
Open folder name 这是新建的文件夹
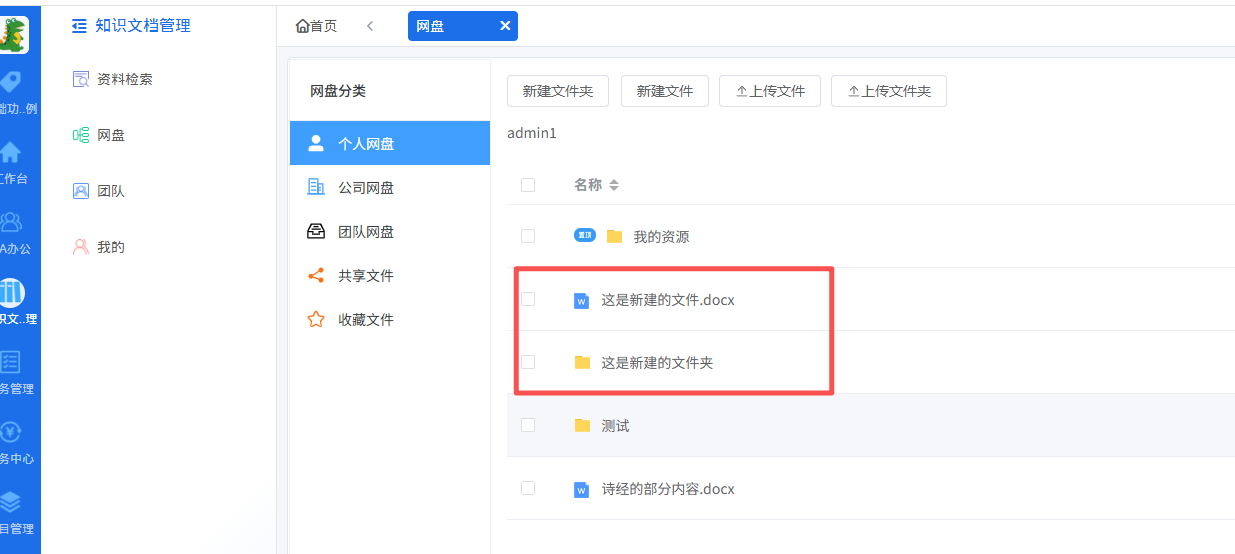click(657, 363)
